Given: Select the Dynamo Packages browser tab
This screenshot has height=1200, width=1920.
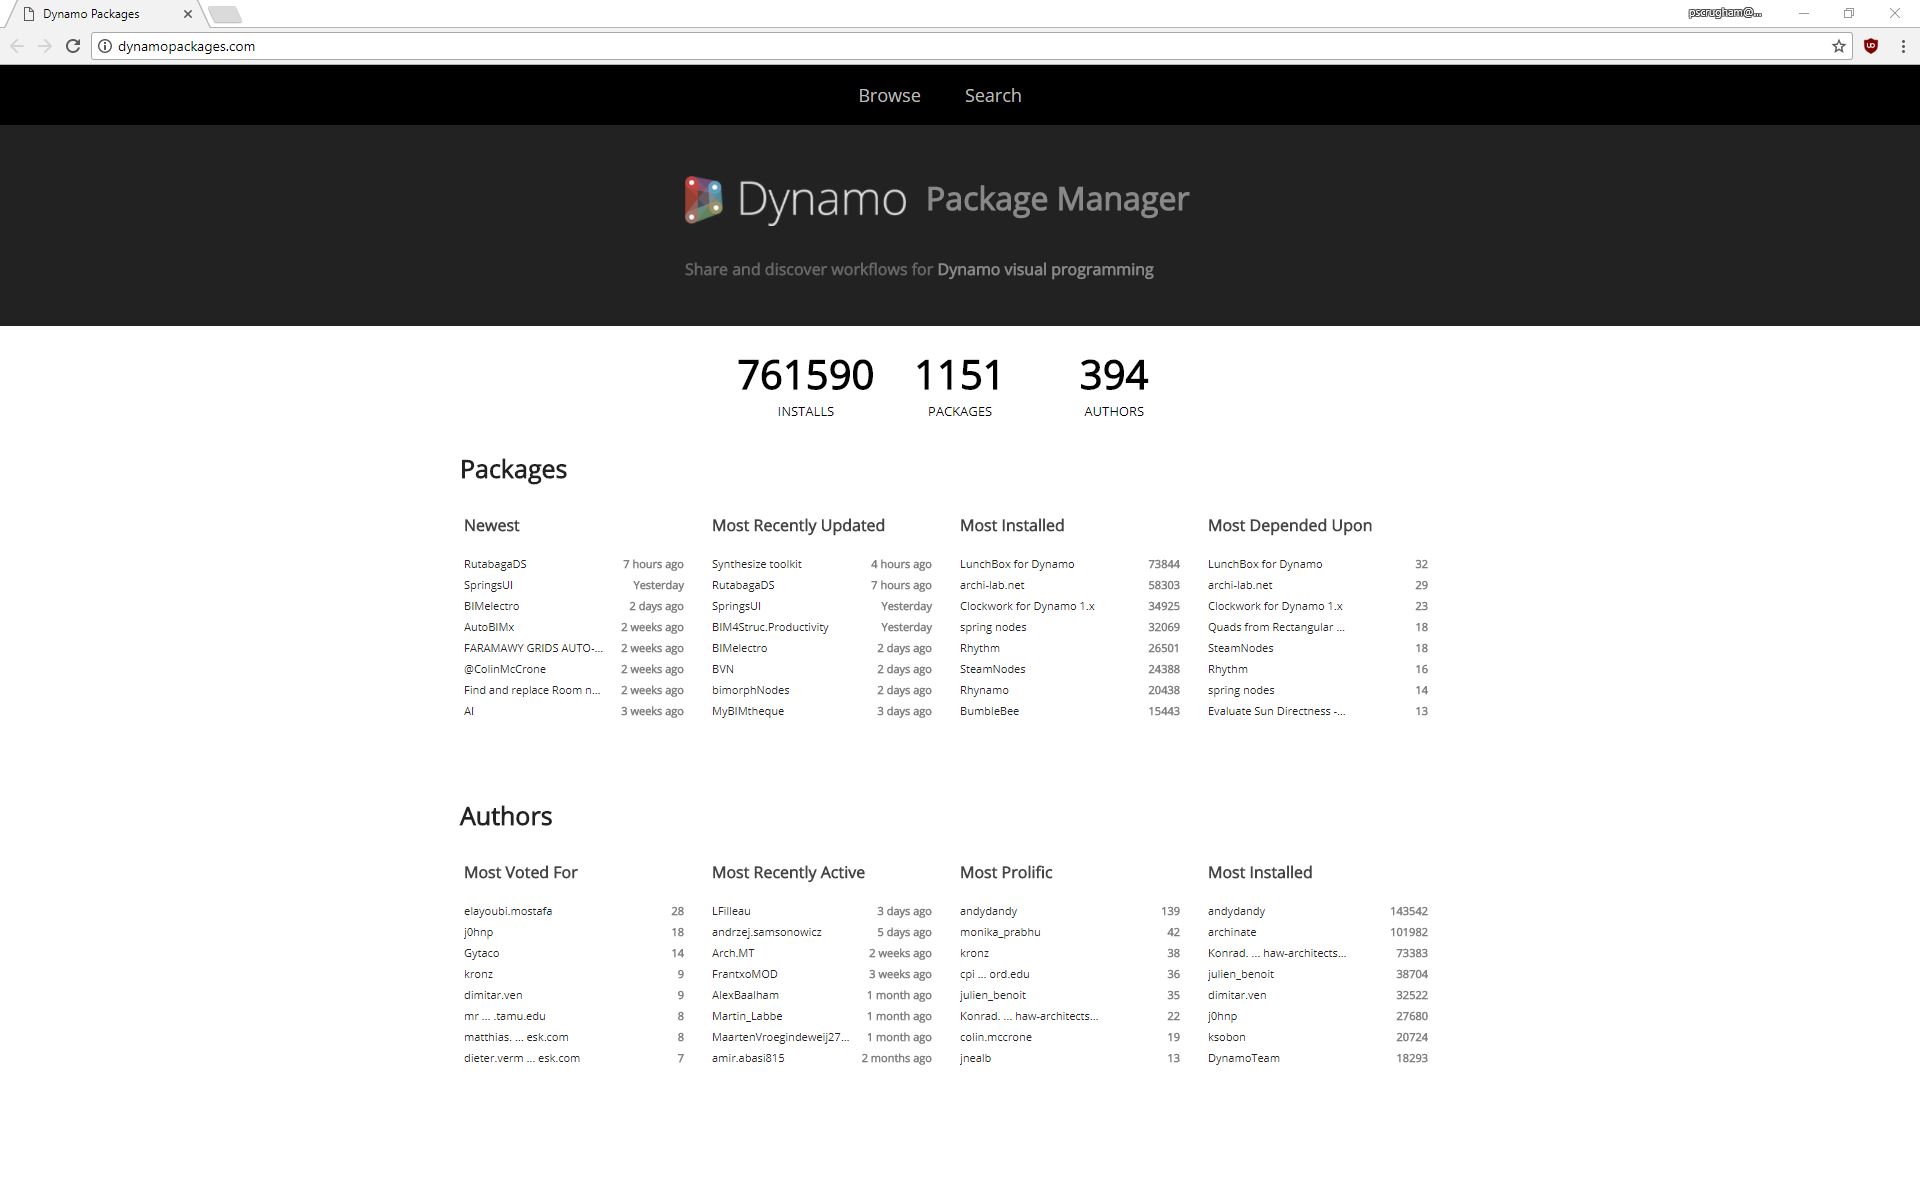Looking at the screenshot, I should pos(105,14).
